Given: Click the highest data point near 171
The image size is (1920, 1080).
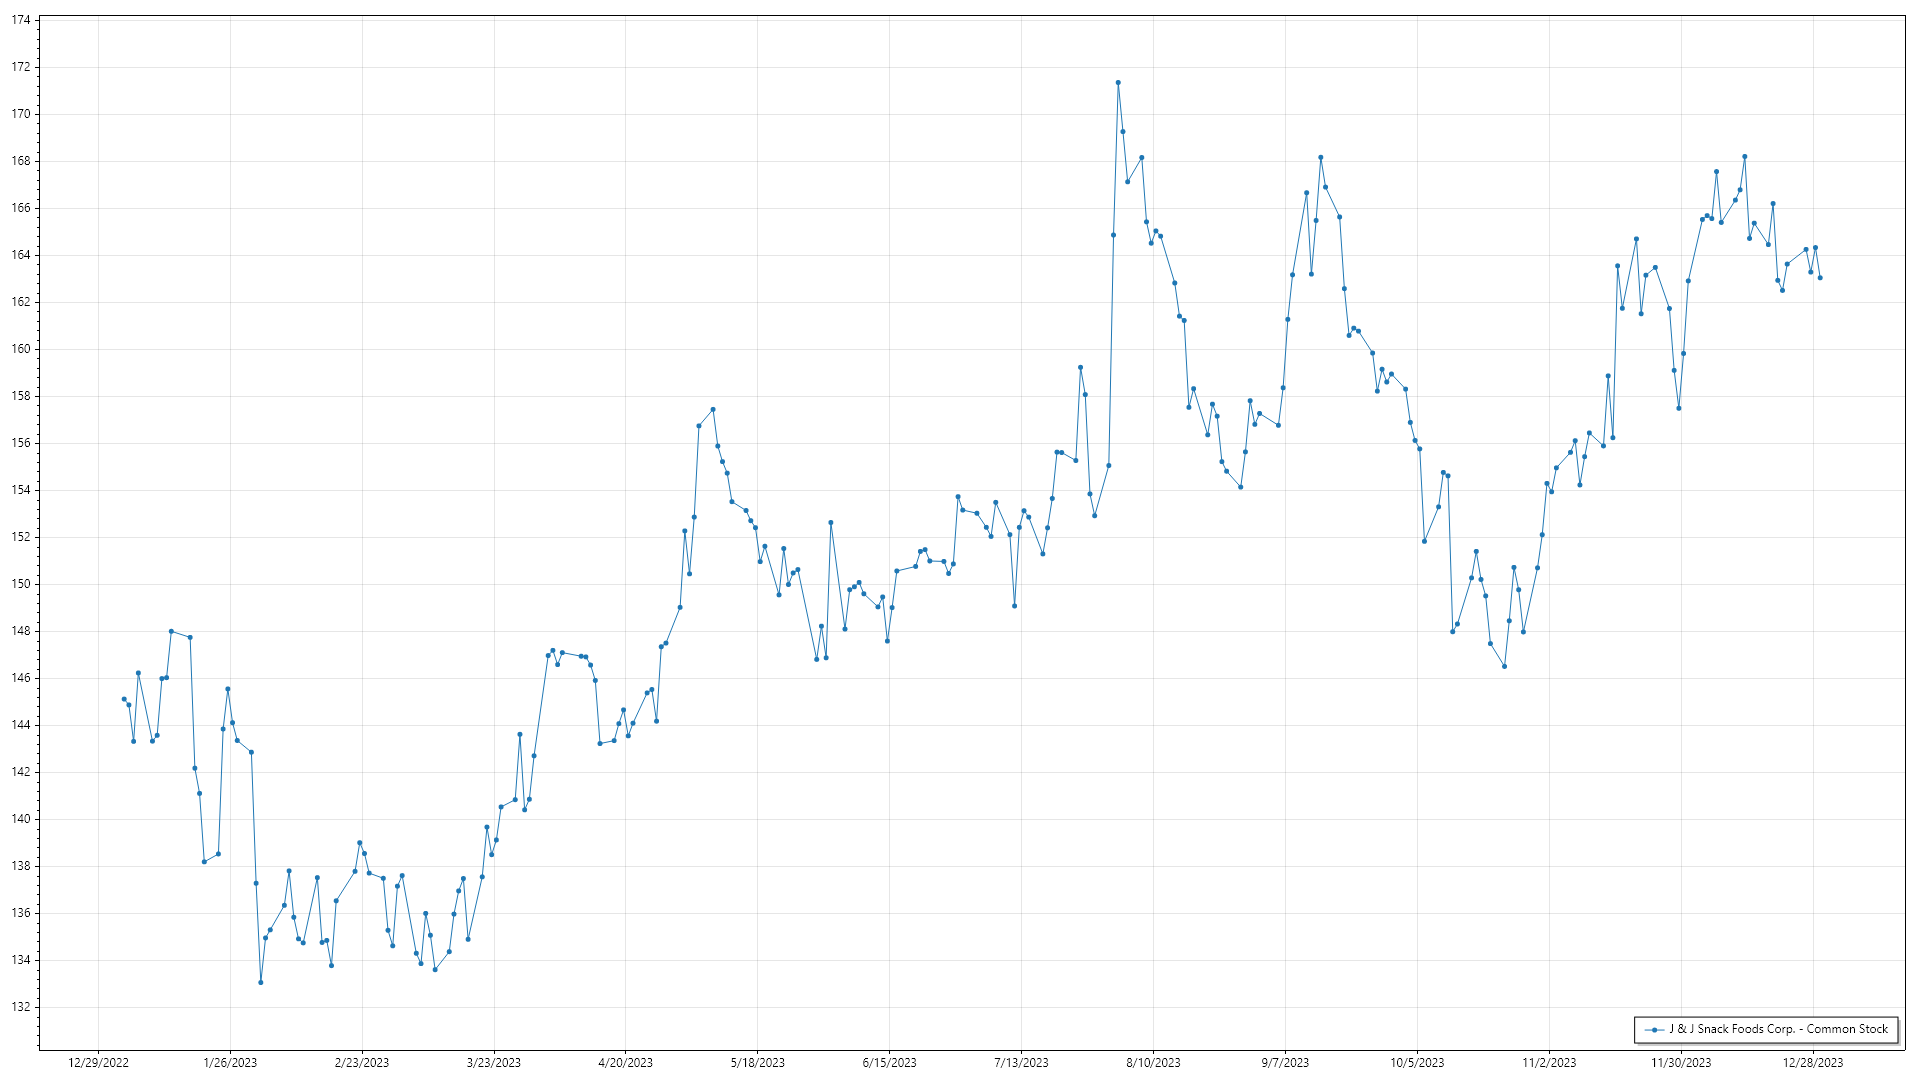Looking at the screenshot, I should 1118,83.
